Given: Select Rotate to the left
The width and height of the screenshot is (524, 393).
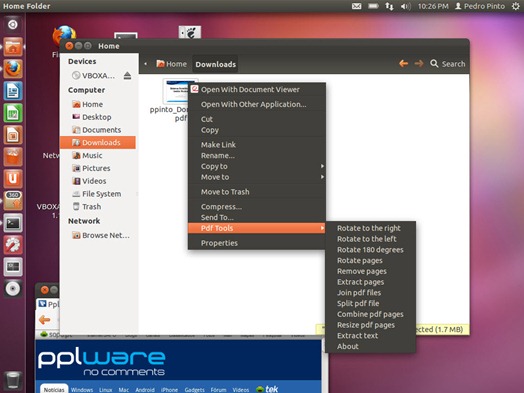Looking at the screenshot, I should coord(370,239).
